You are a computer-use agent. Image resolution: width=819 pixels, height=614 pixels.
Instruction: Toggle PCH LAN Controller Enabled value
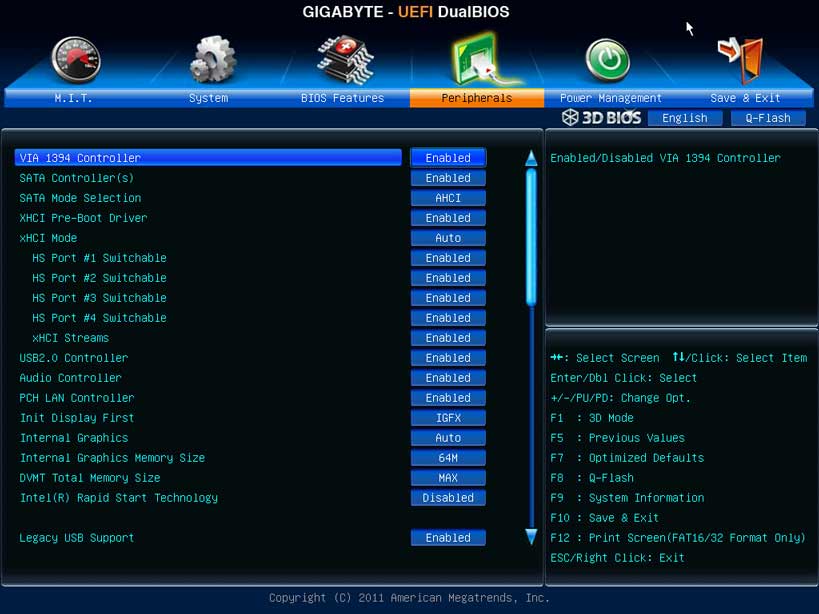coord(448,398)
